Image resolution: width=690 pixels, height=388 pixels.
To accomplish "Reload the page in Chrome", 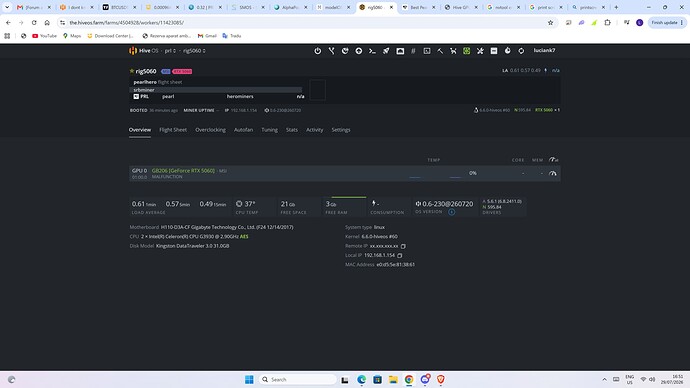I will tap(34, 22).
